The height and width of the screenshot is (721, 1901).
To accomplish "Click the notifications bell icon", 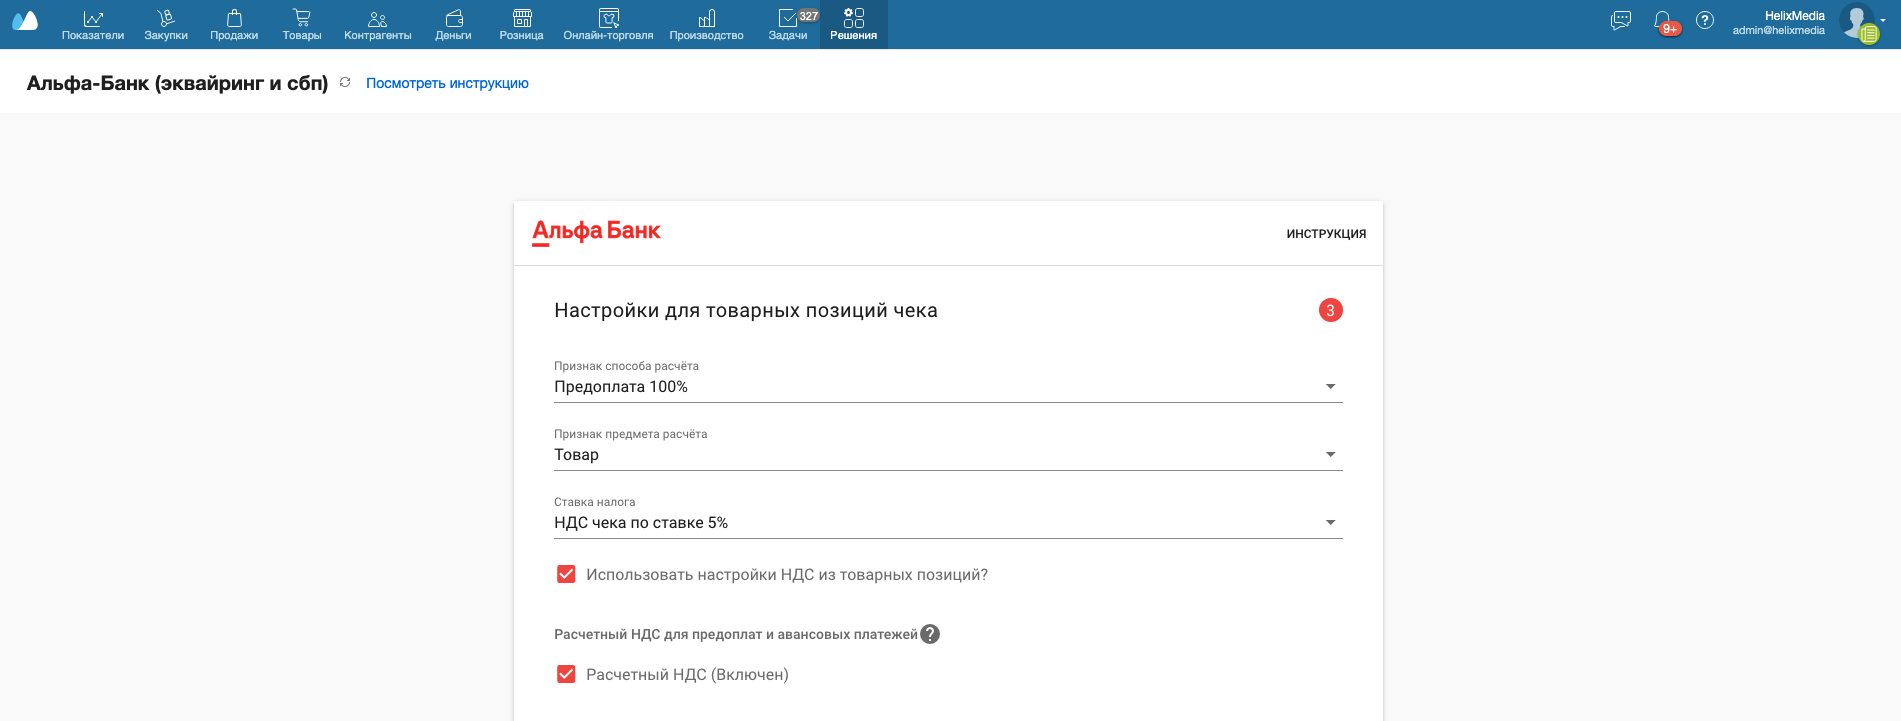I will [x=1662, y=21].
